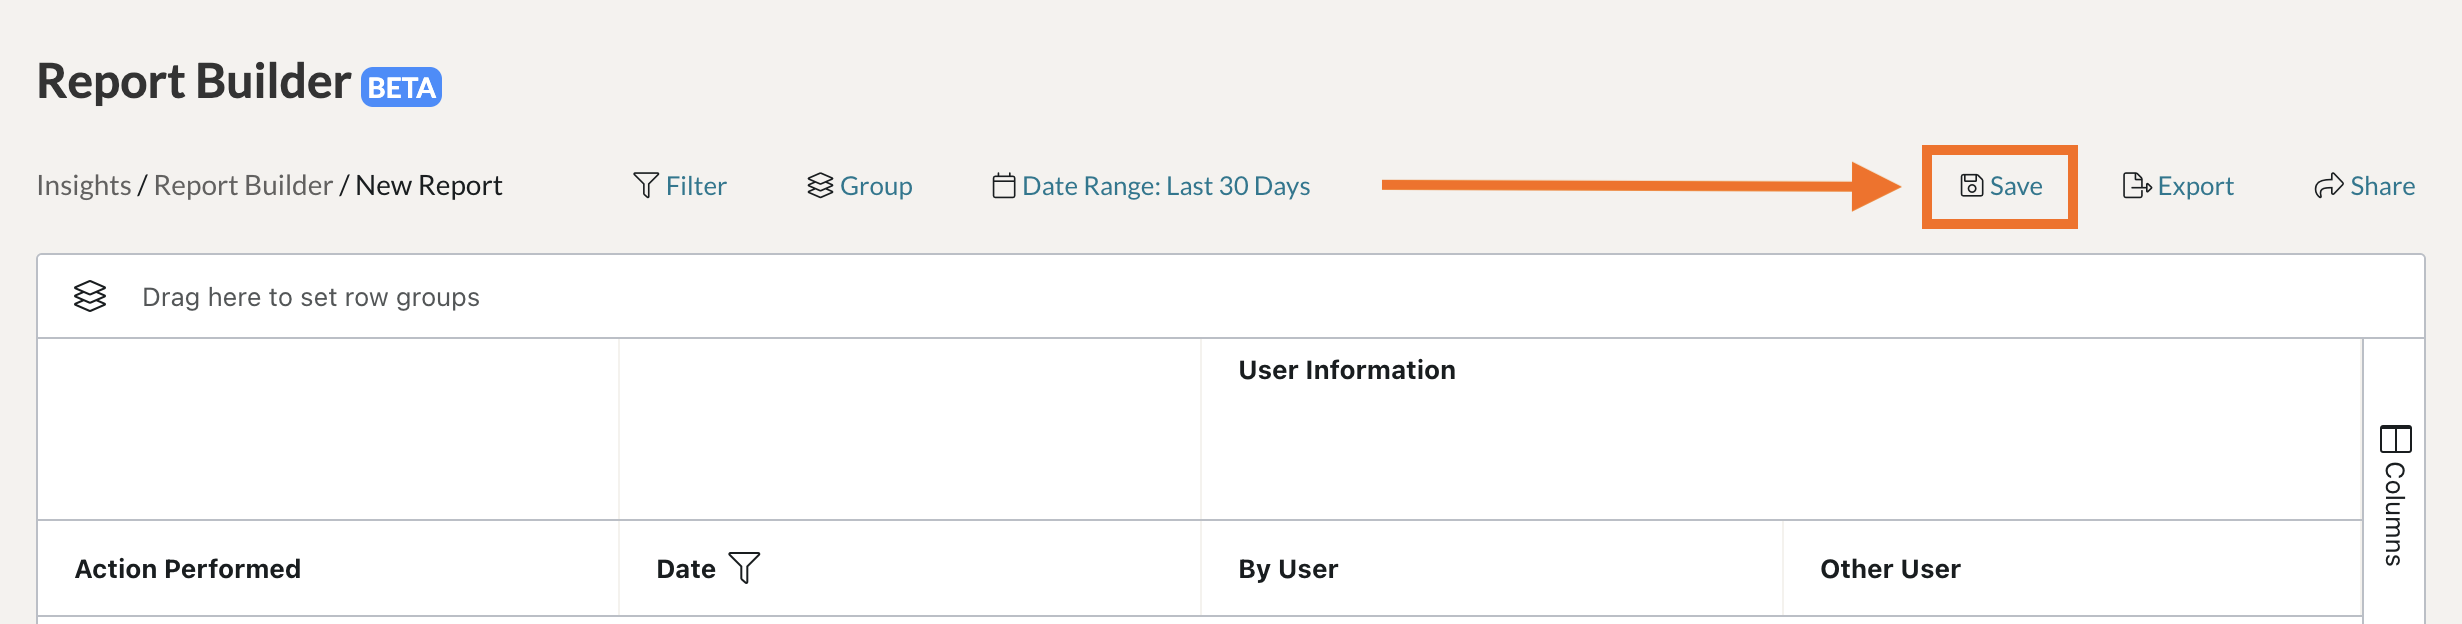Click the Columns panel icon

point(2395,439)
